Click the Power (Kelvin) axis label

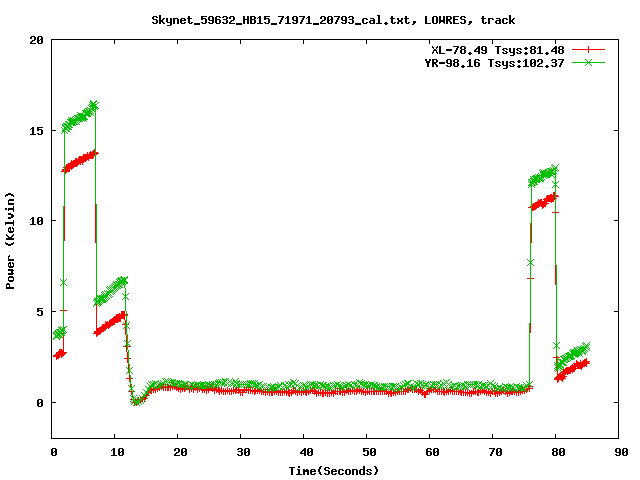pyautogui.click(x=10, y=241)
